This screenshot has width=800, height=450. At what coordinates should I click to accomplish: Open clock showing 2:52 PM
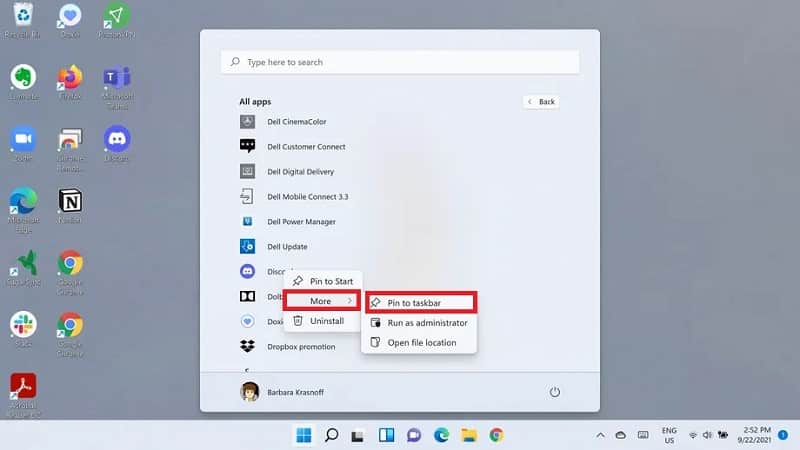[x=754, y=435]
